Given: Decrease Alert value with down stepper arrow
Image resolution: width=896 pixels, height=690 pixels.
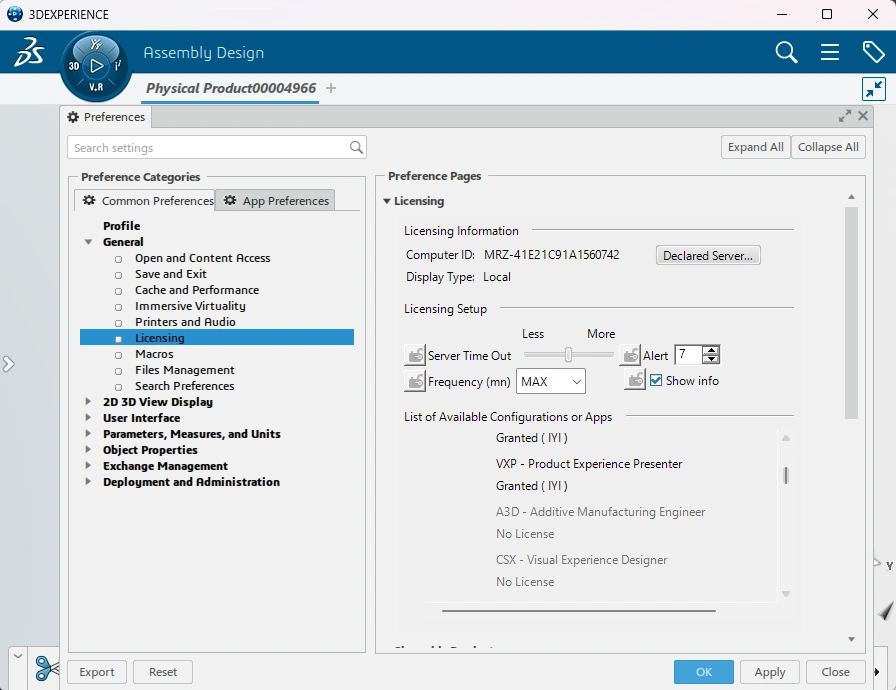Looking at the screenshot, I should [x=711, y=359].
